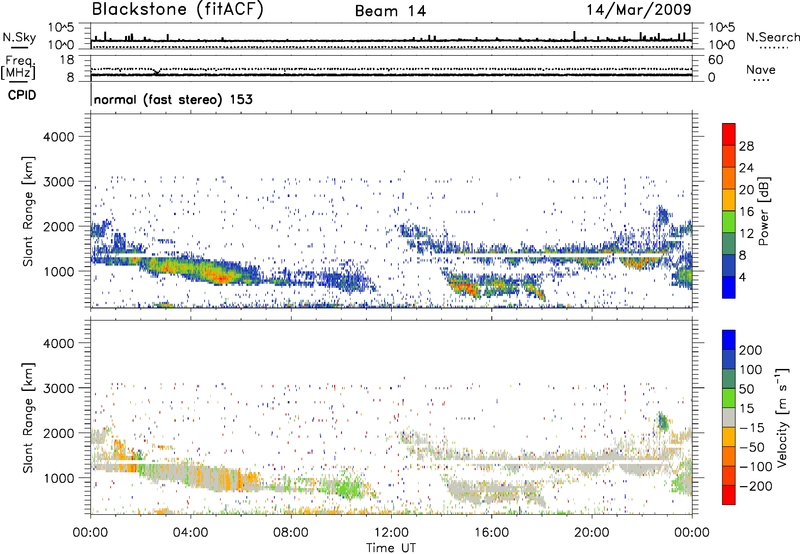Click "normal (fast stereo) 153" text
The image size is (800, 554).
(173, 99)
